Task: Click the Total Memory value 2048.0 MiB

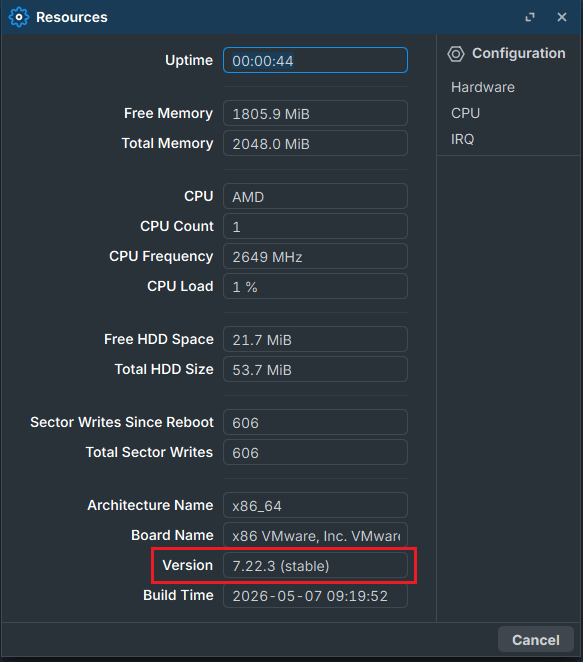Action: [x=315, y=143]
